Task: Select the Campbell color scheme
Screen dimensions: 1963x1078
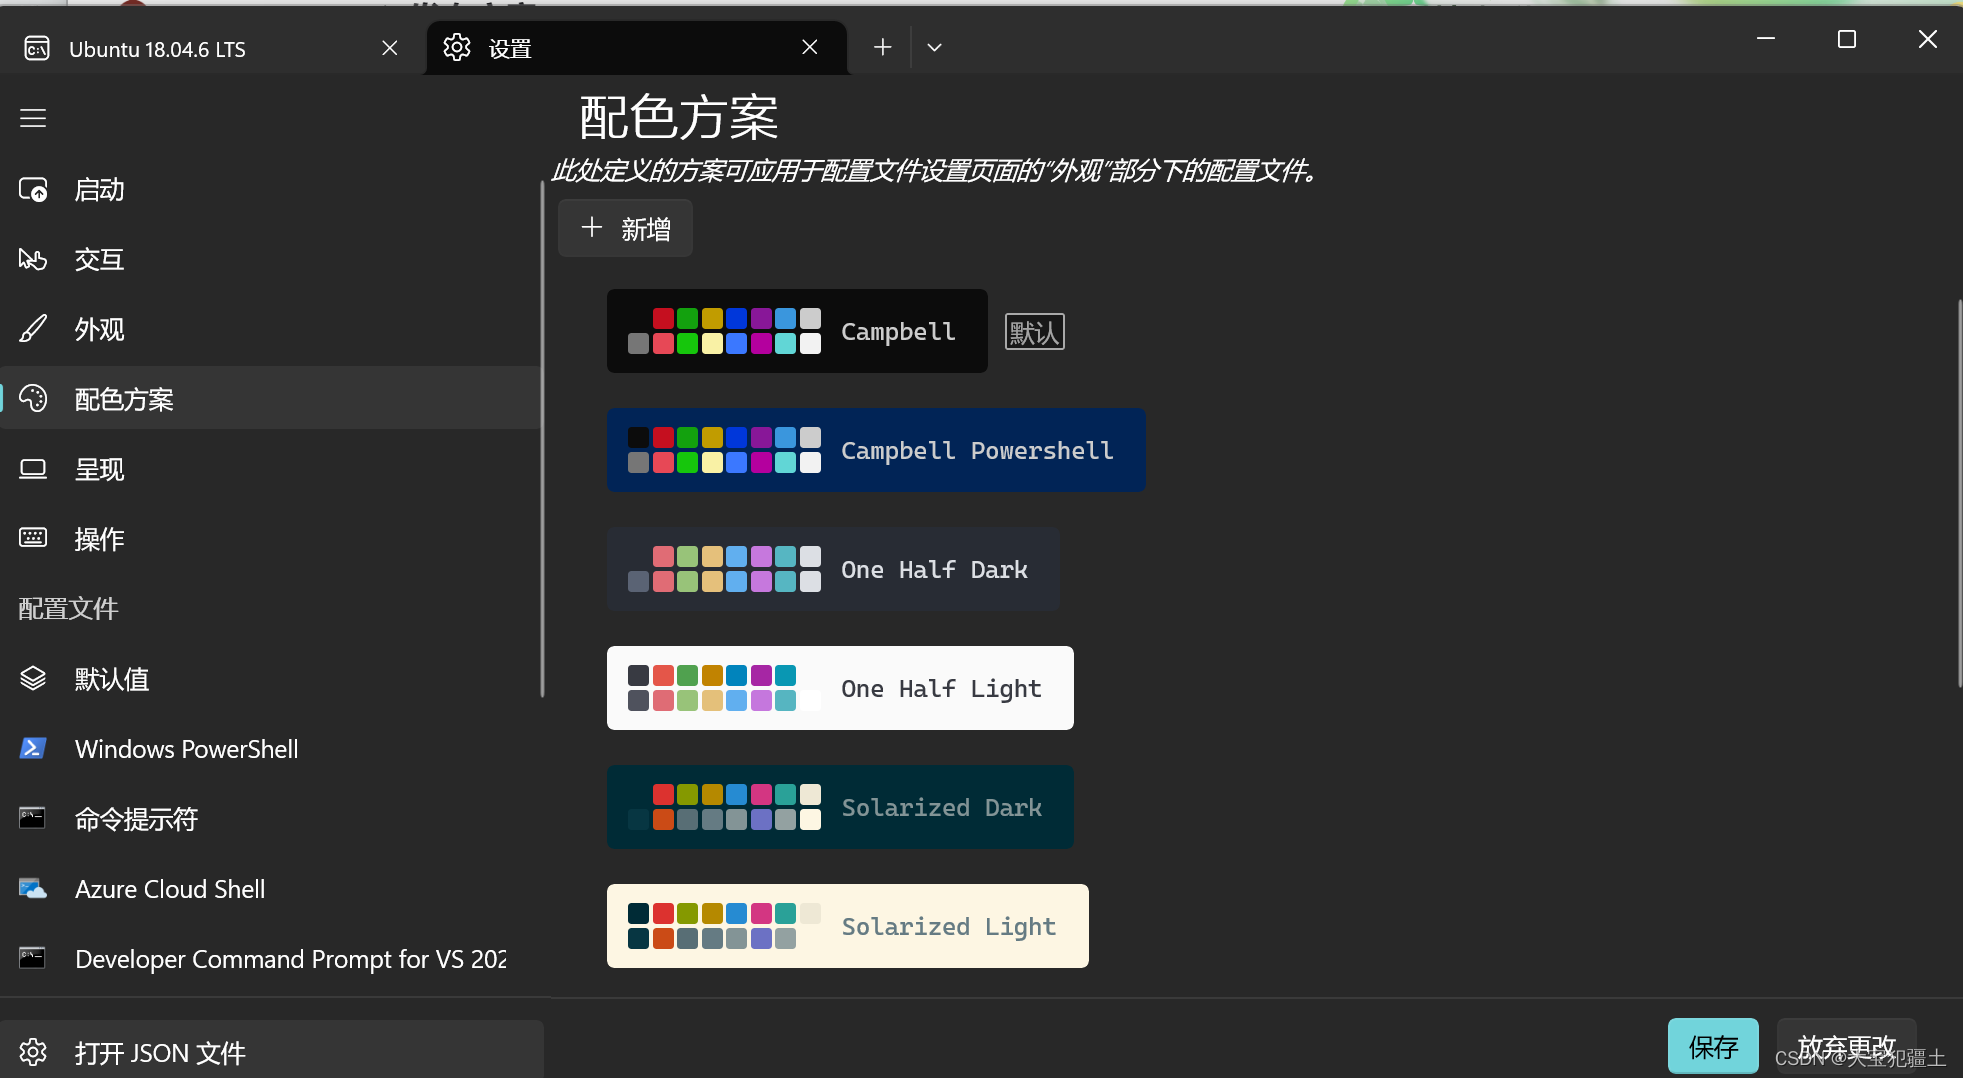Action: pos(797,331)
